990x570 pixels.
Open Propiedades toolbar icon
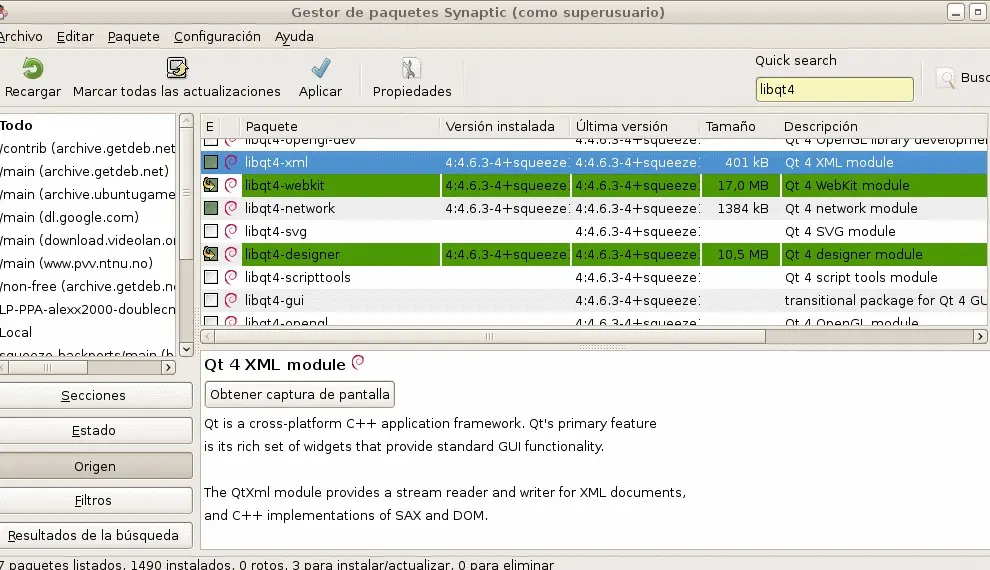411,68
